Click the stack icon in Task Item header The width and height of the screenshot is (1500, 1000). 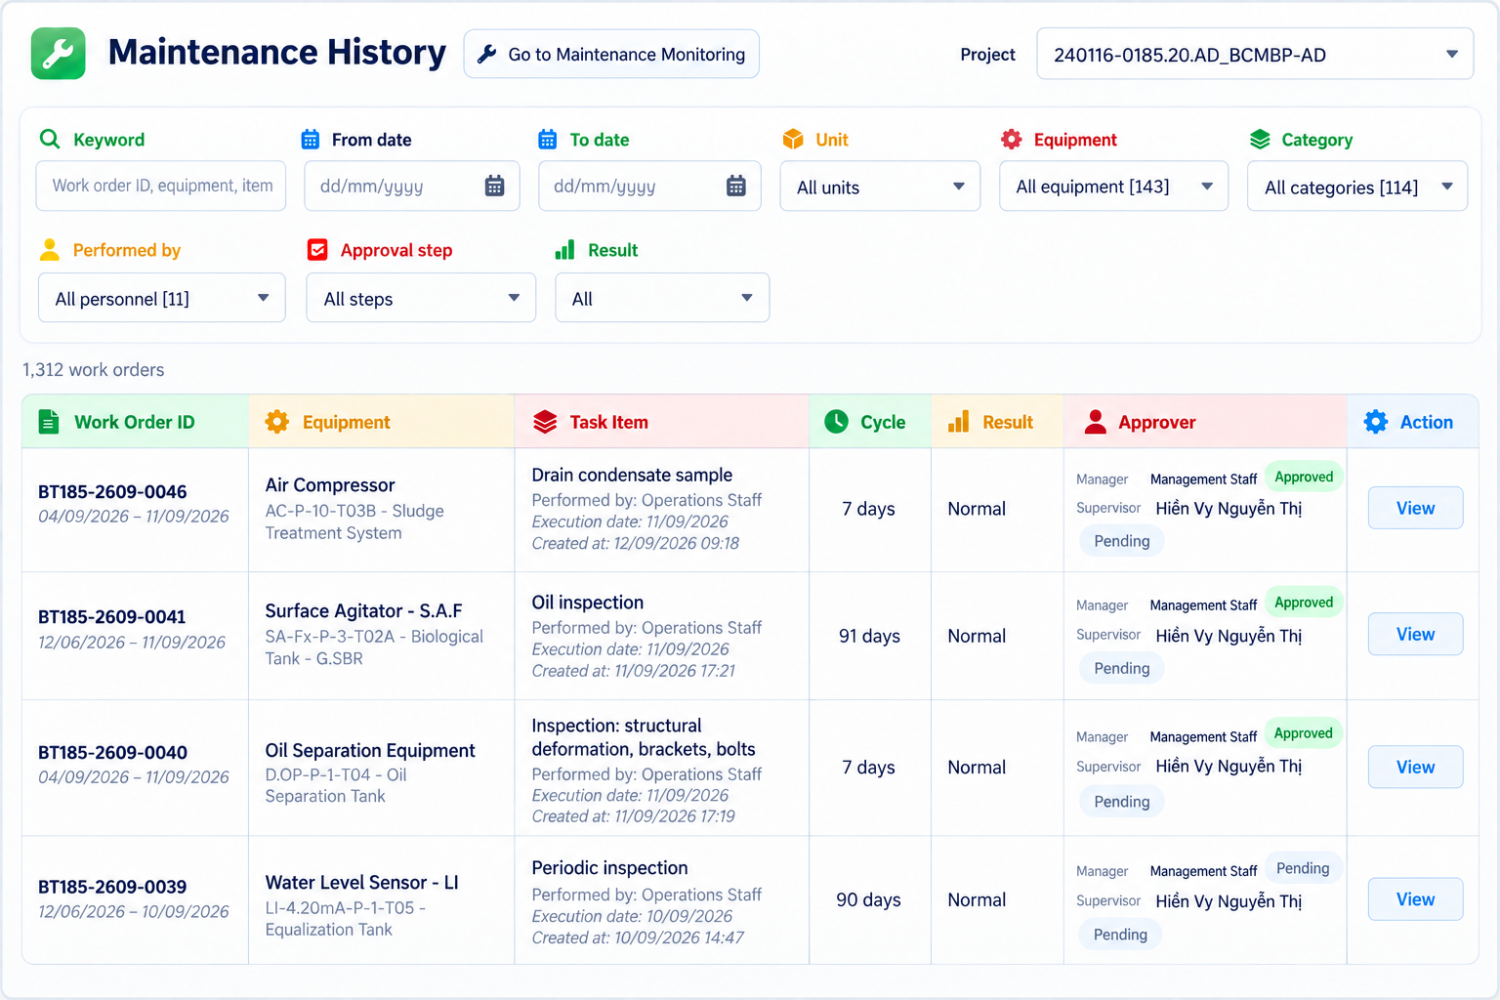(x=545, y=422)
